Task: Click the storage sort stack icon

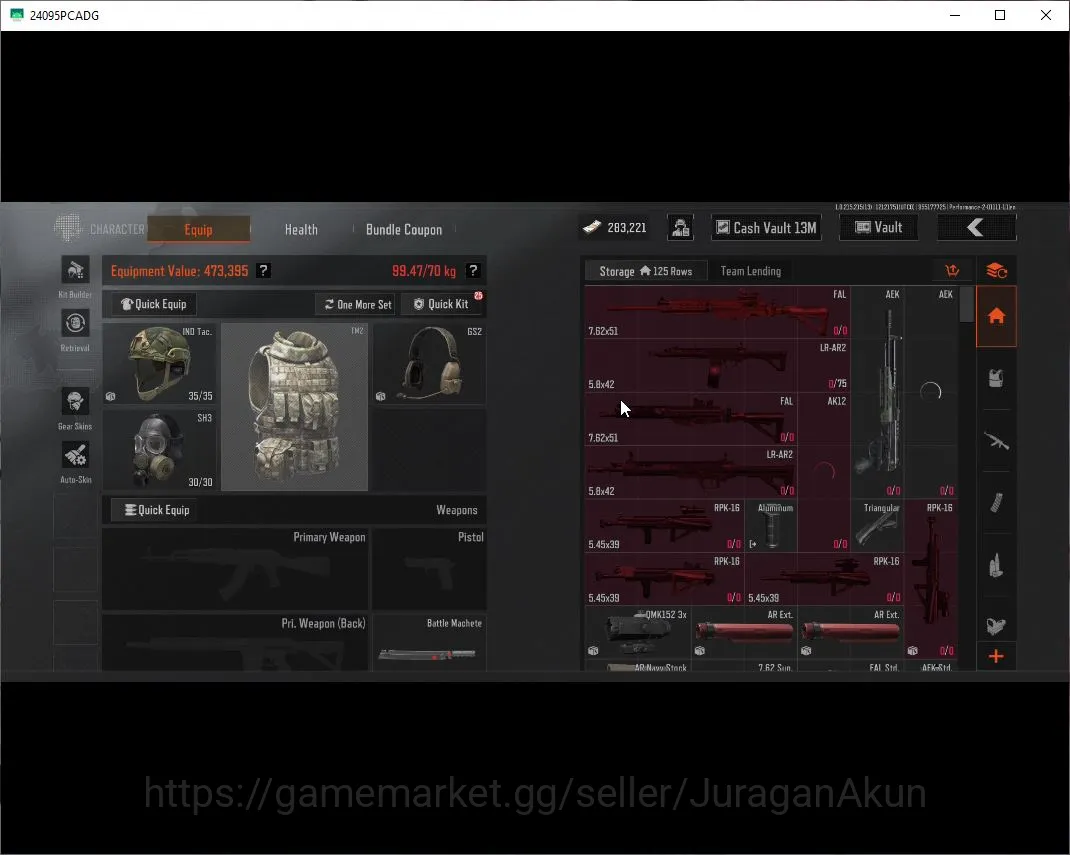Action: 996,271
